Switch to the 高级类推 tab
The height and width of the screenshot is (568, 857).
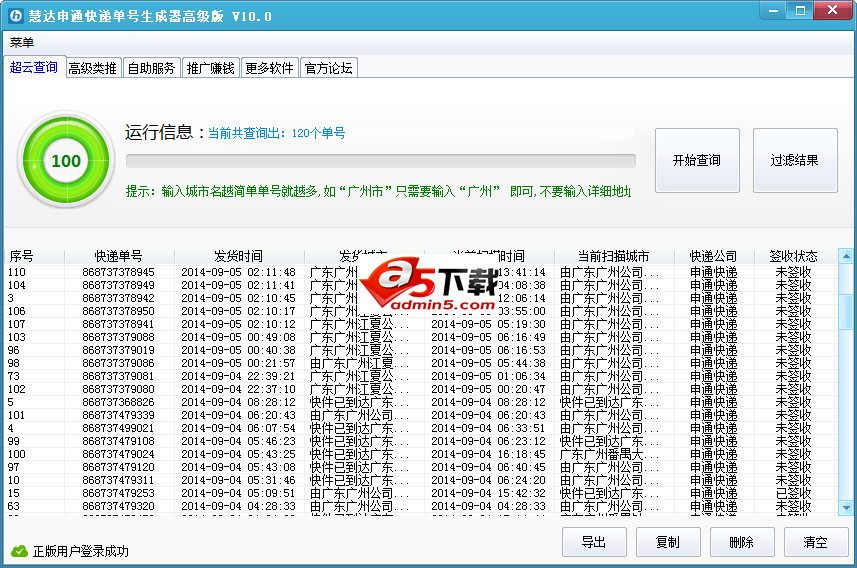(x=93, y=68)
